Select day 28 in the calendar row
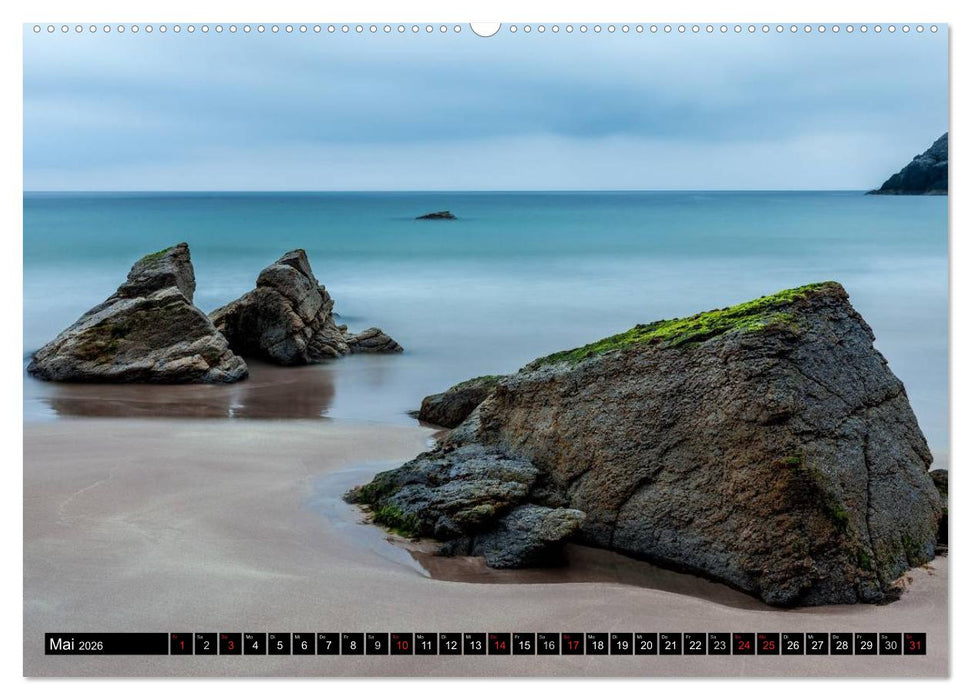Screen dimensions: 971x700 click(x=841, y=645)
